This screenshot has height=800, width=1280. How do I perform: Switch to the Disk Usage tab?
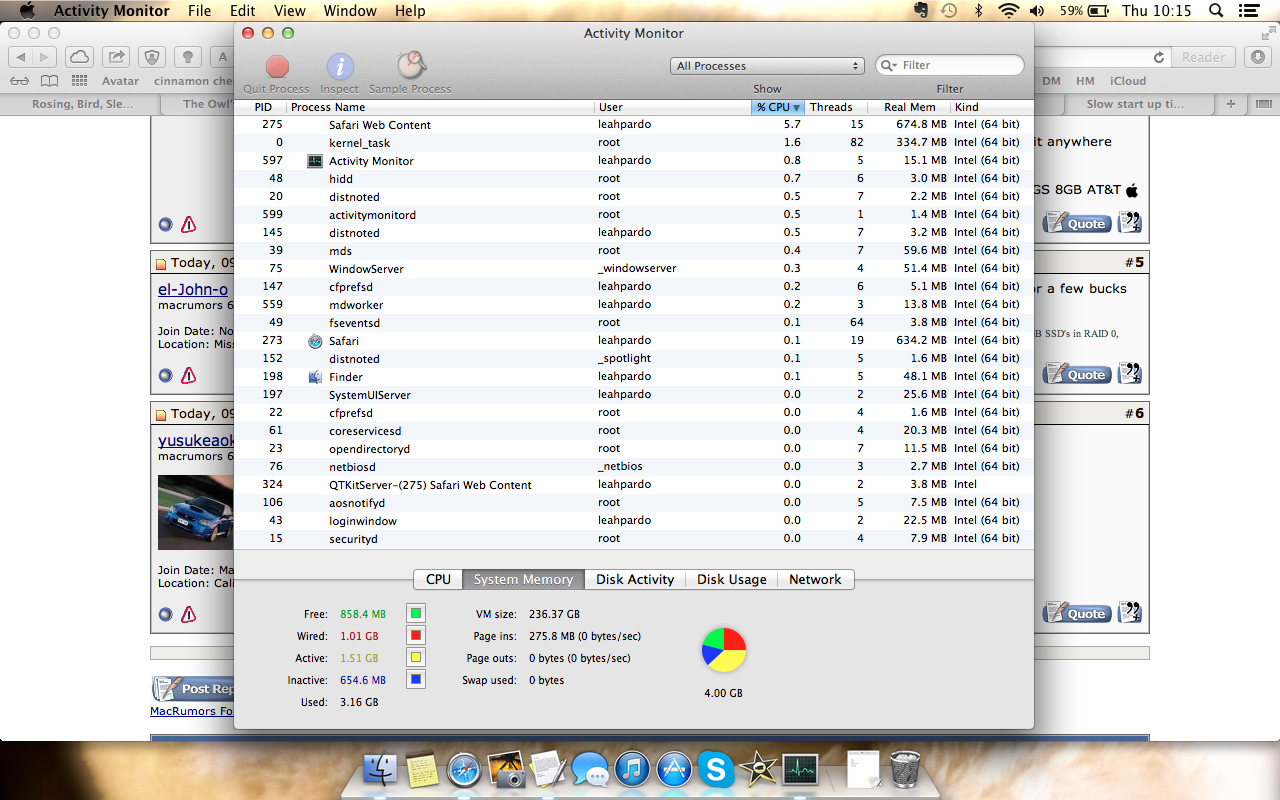[732, 579]
